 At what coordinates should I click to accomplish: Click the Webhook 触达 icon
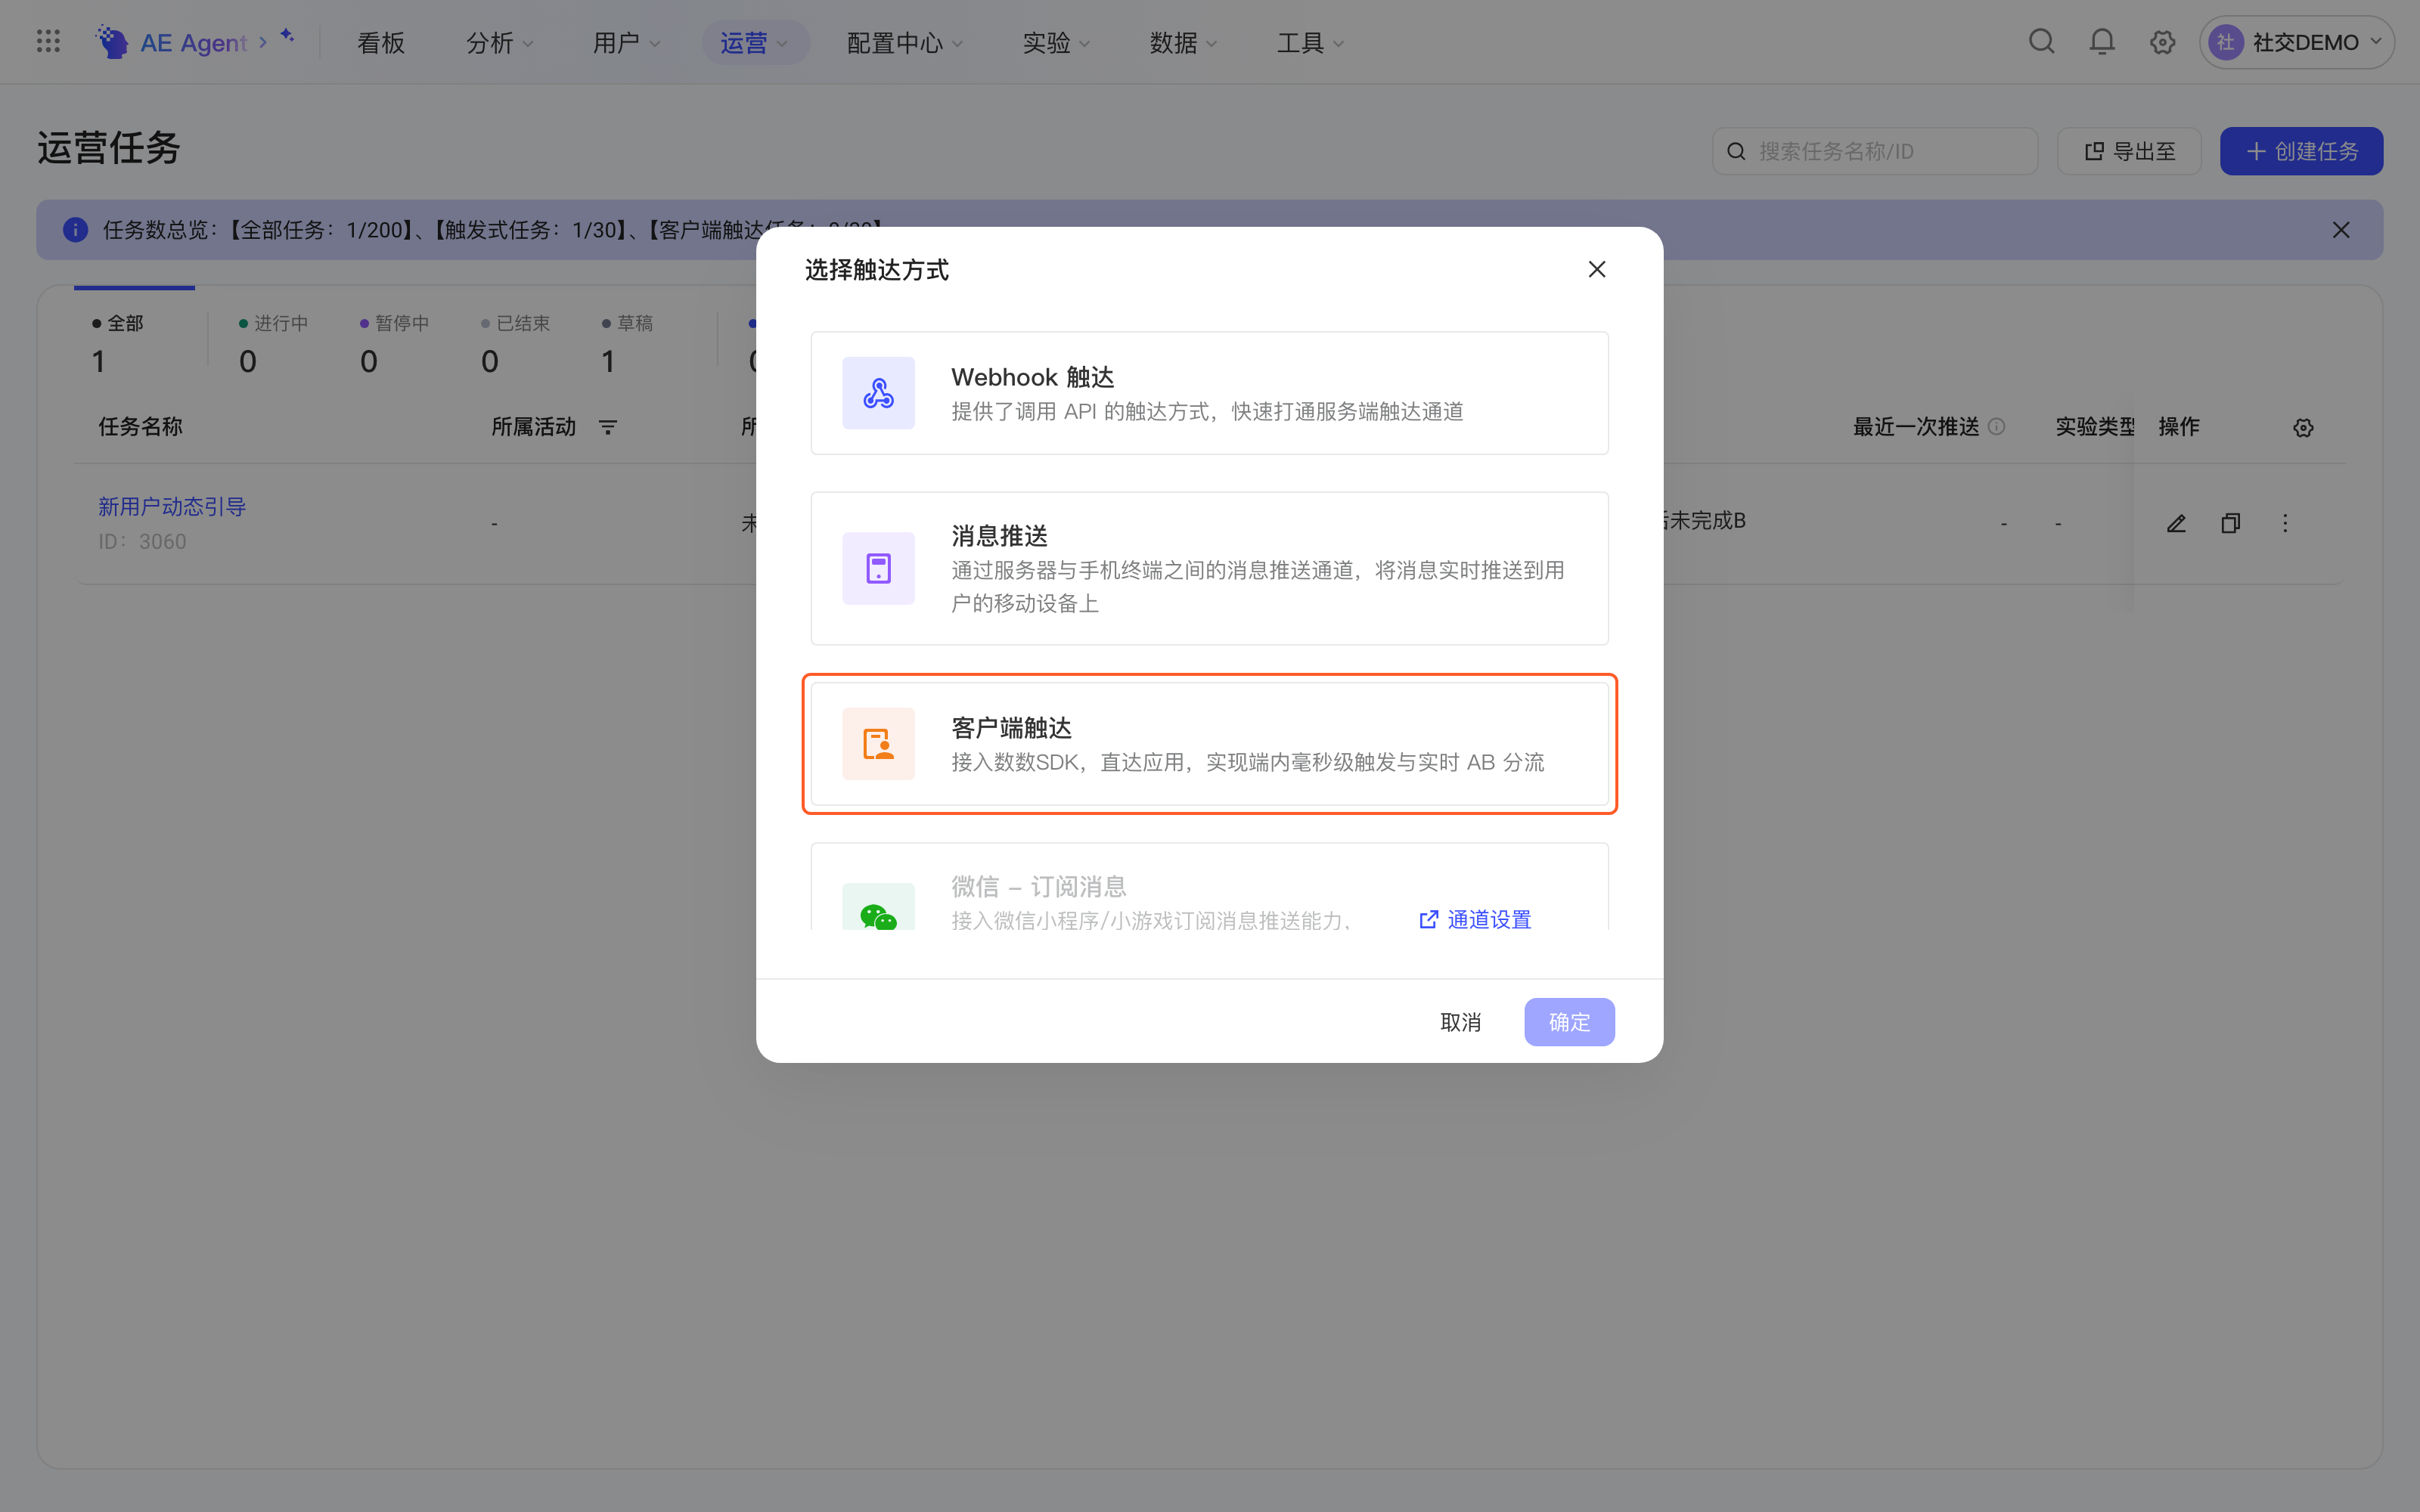coord(878,393)
